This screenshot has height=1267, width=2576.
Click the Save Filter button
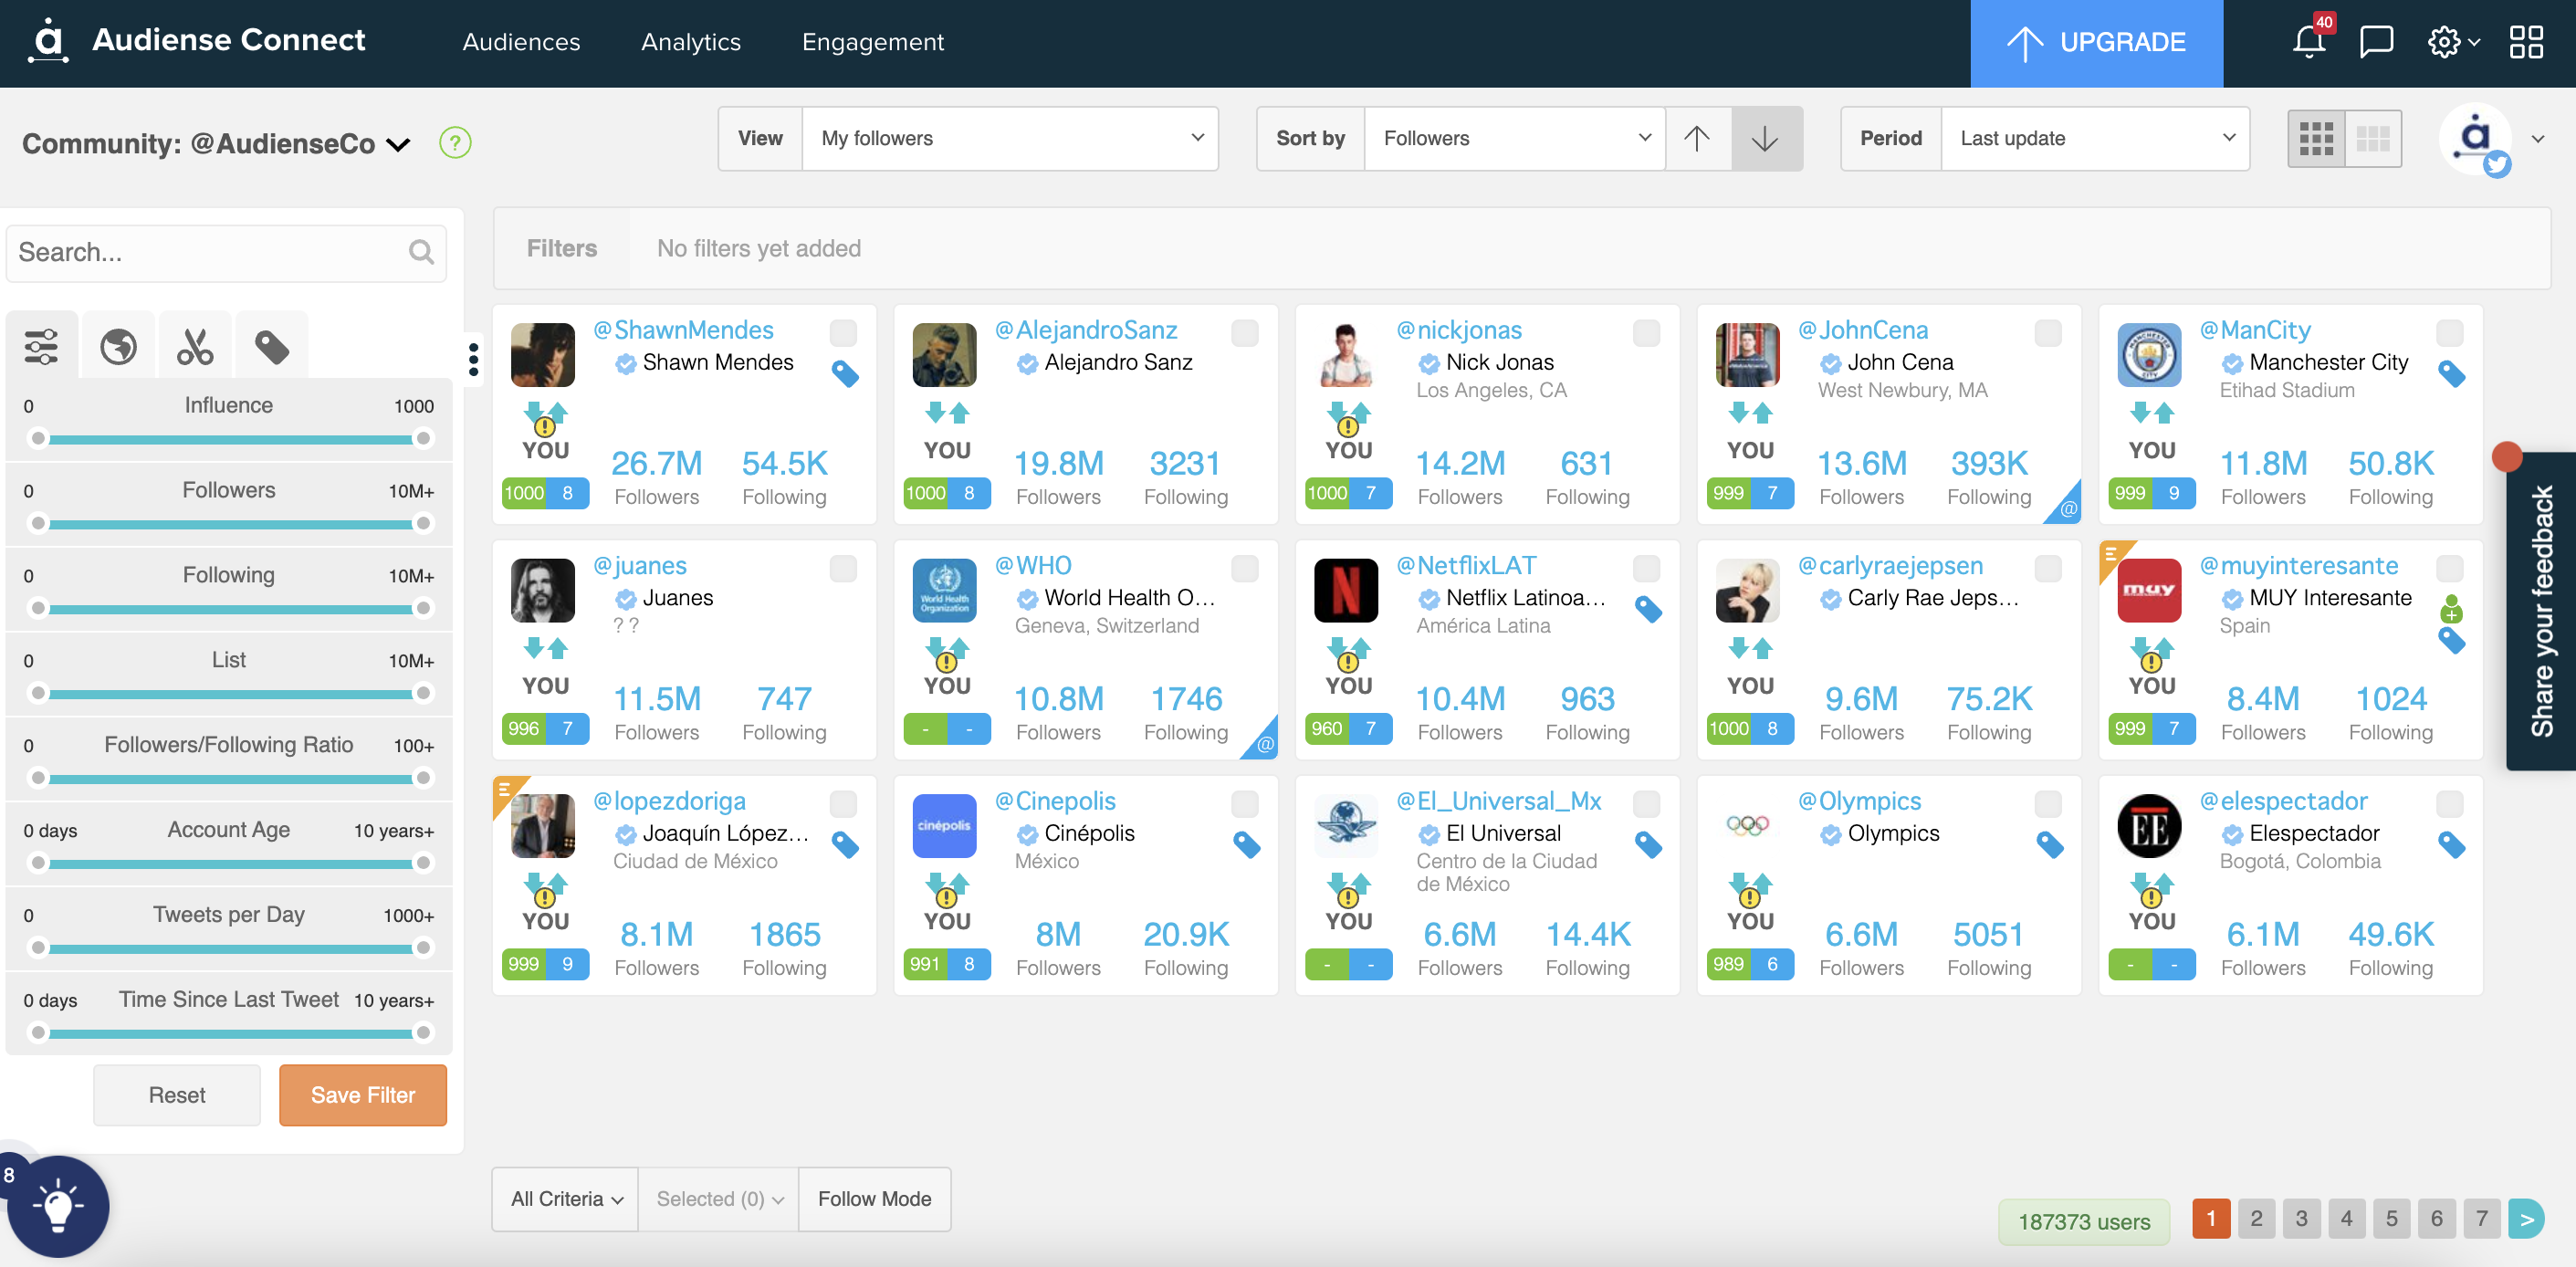pyautogui.click(x=362, y=1094)
